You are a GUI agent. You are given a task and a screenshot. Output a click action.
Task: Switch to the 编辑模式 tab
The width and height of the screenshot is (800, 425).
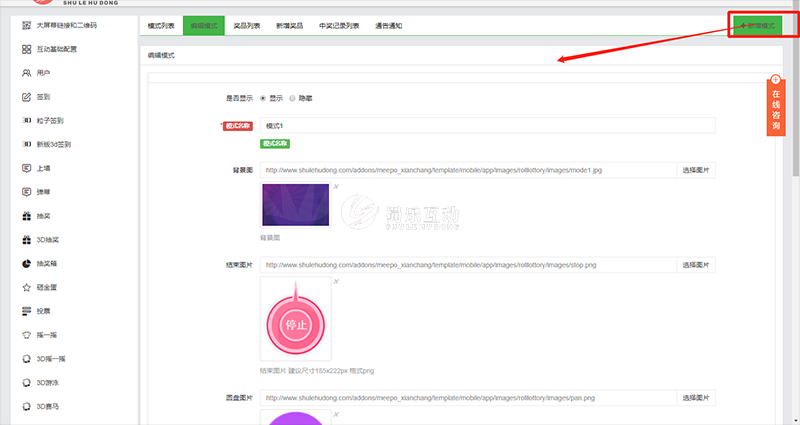click(204, 26)
